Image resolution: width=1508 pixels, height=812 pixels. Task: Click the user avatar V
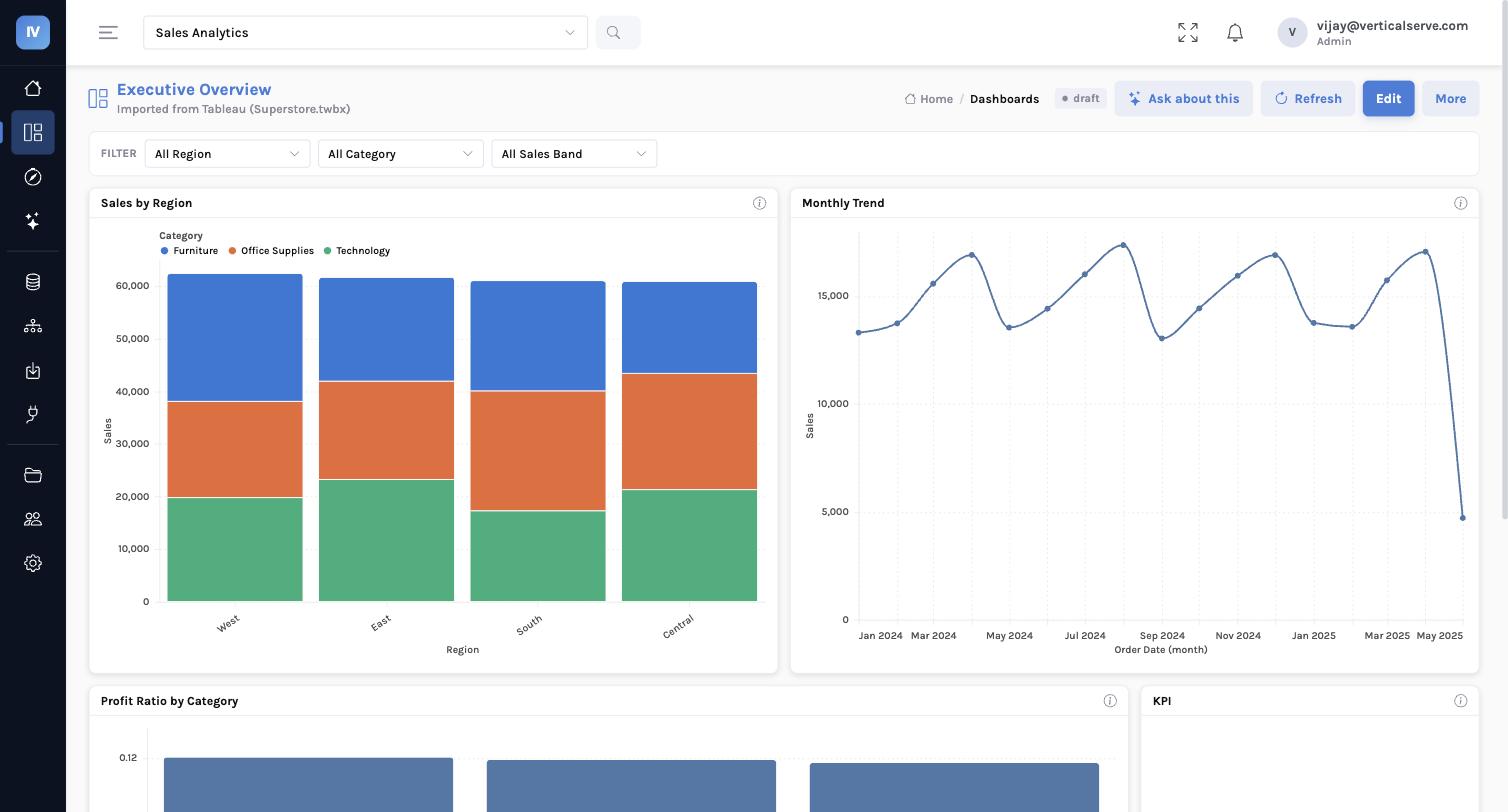1292,32
